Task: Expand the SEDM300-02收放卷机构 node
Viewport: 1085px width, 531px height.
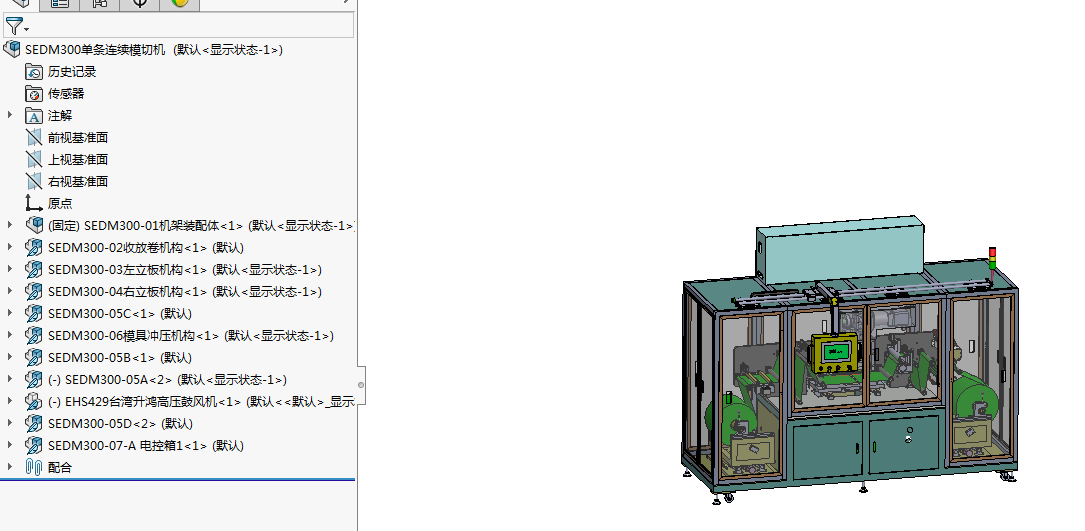Action: pos(10,247)
